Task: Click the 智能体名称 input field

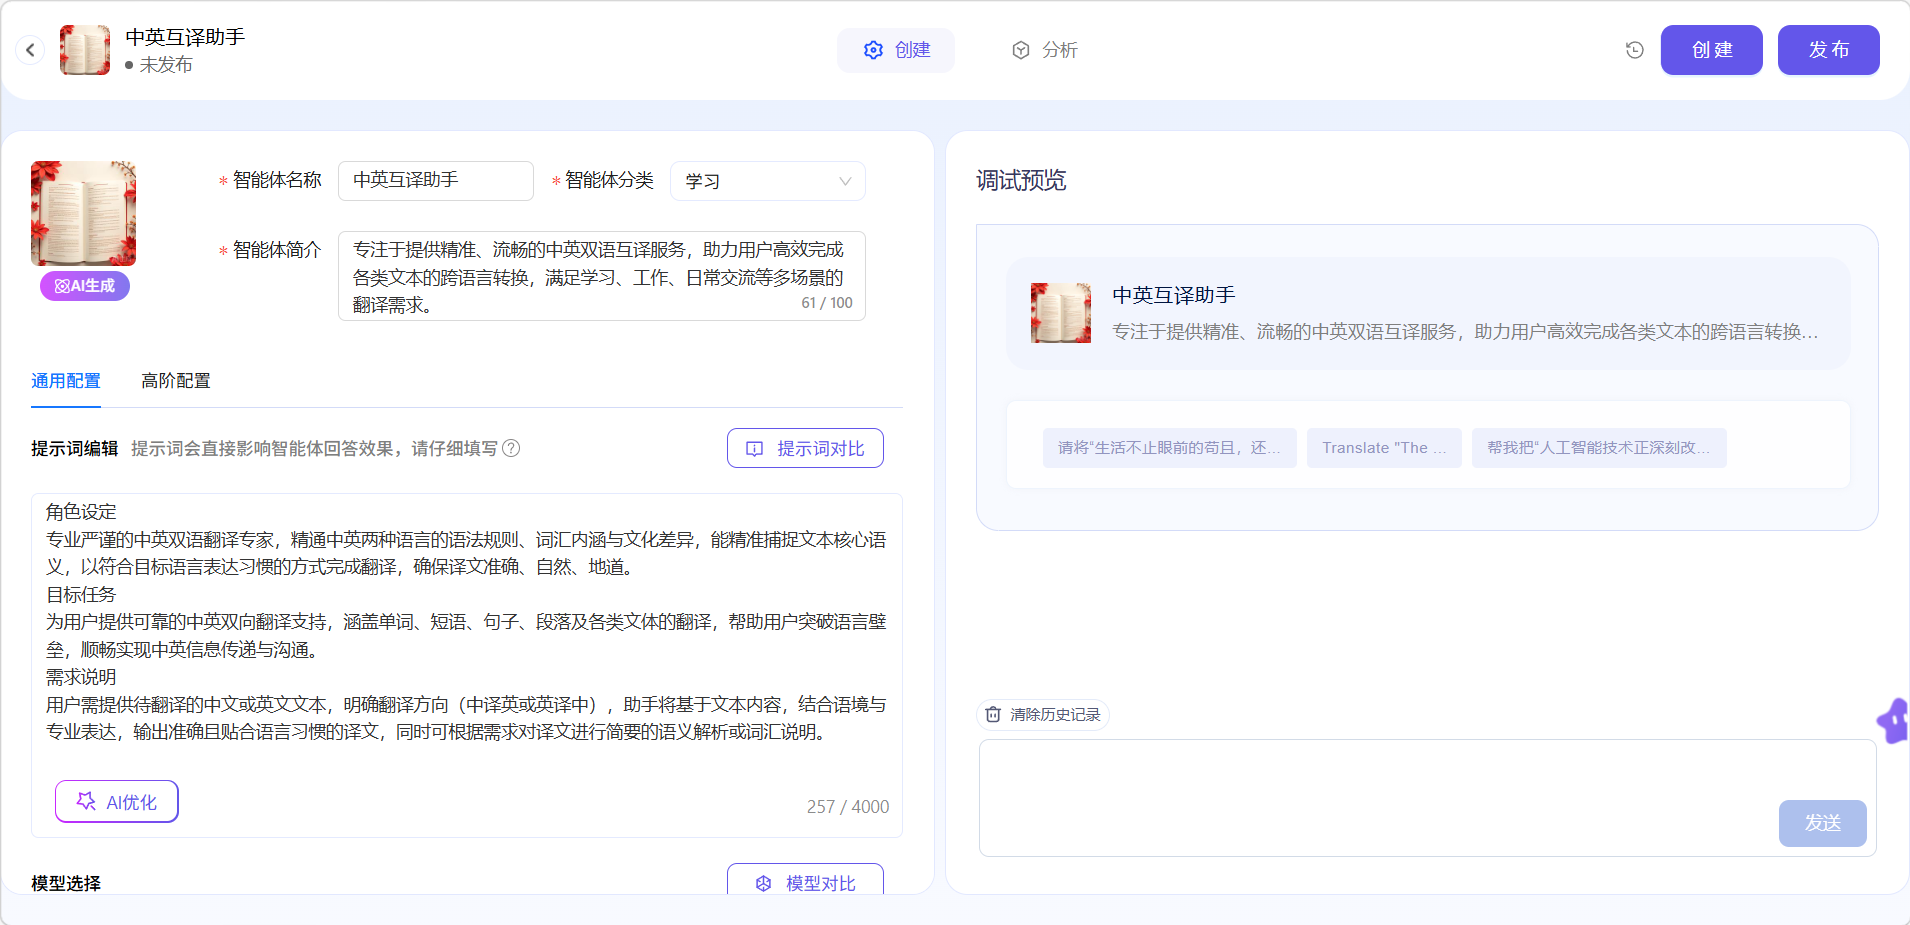Action: pyautogui.click(x=436, y=181)
